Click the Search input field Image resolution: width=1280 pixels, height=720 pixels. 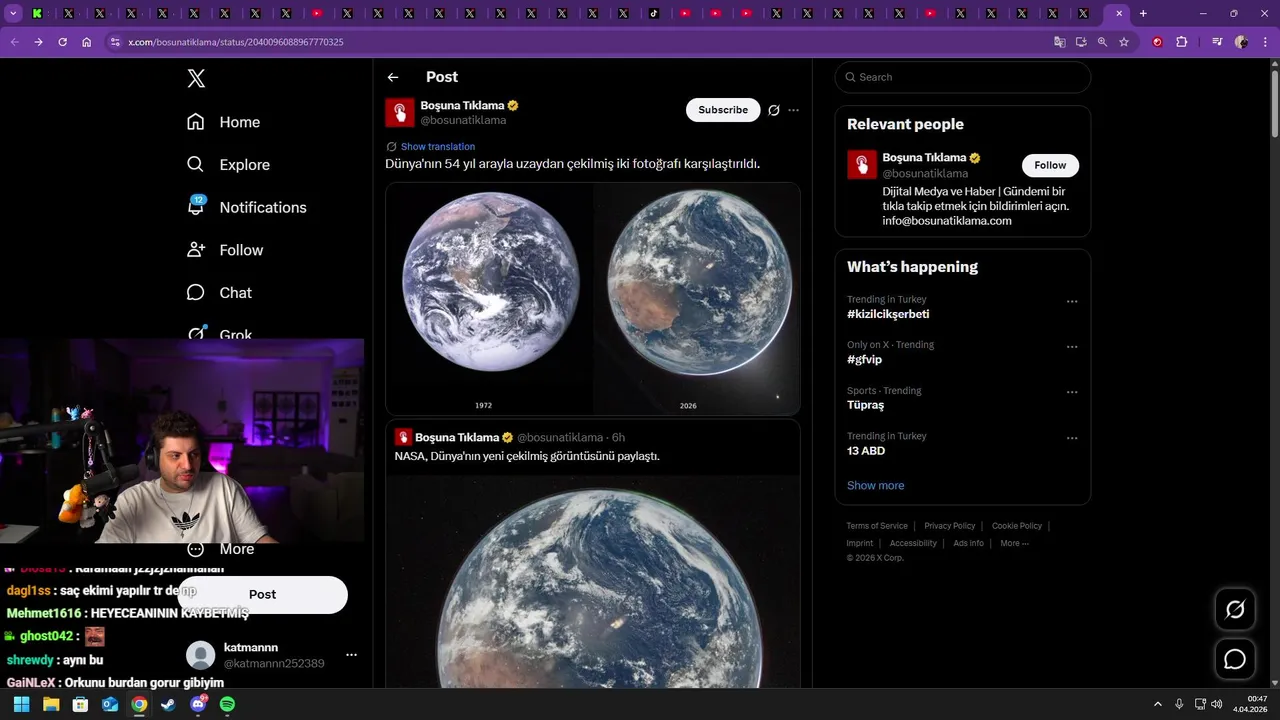coord(963,77)
